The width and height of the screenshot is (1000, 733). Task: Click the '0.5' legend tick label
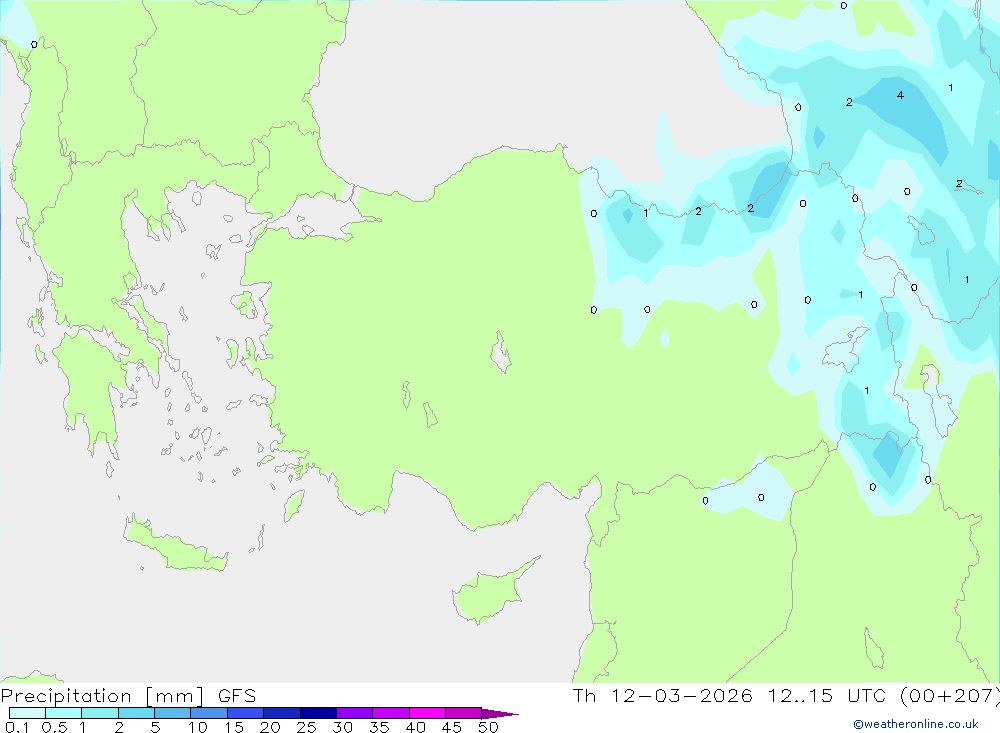point(54,727)
